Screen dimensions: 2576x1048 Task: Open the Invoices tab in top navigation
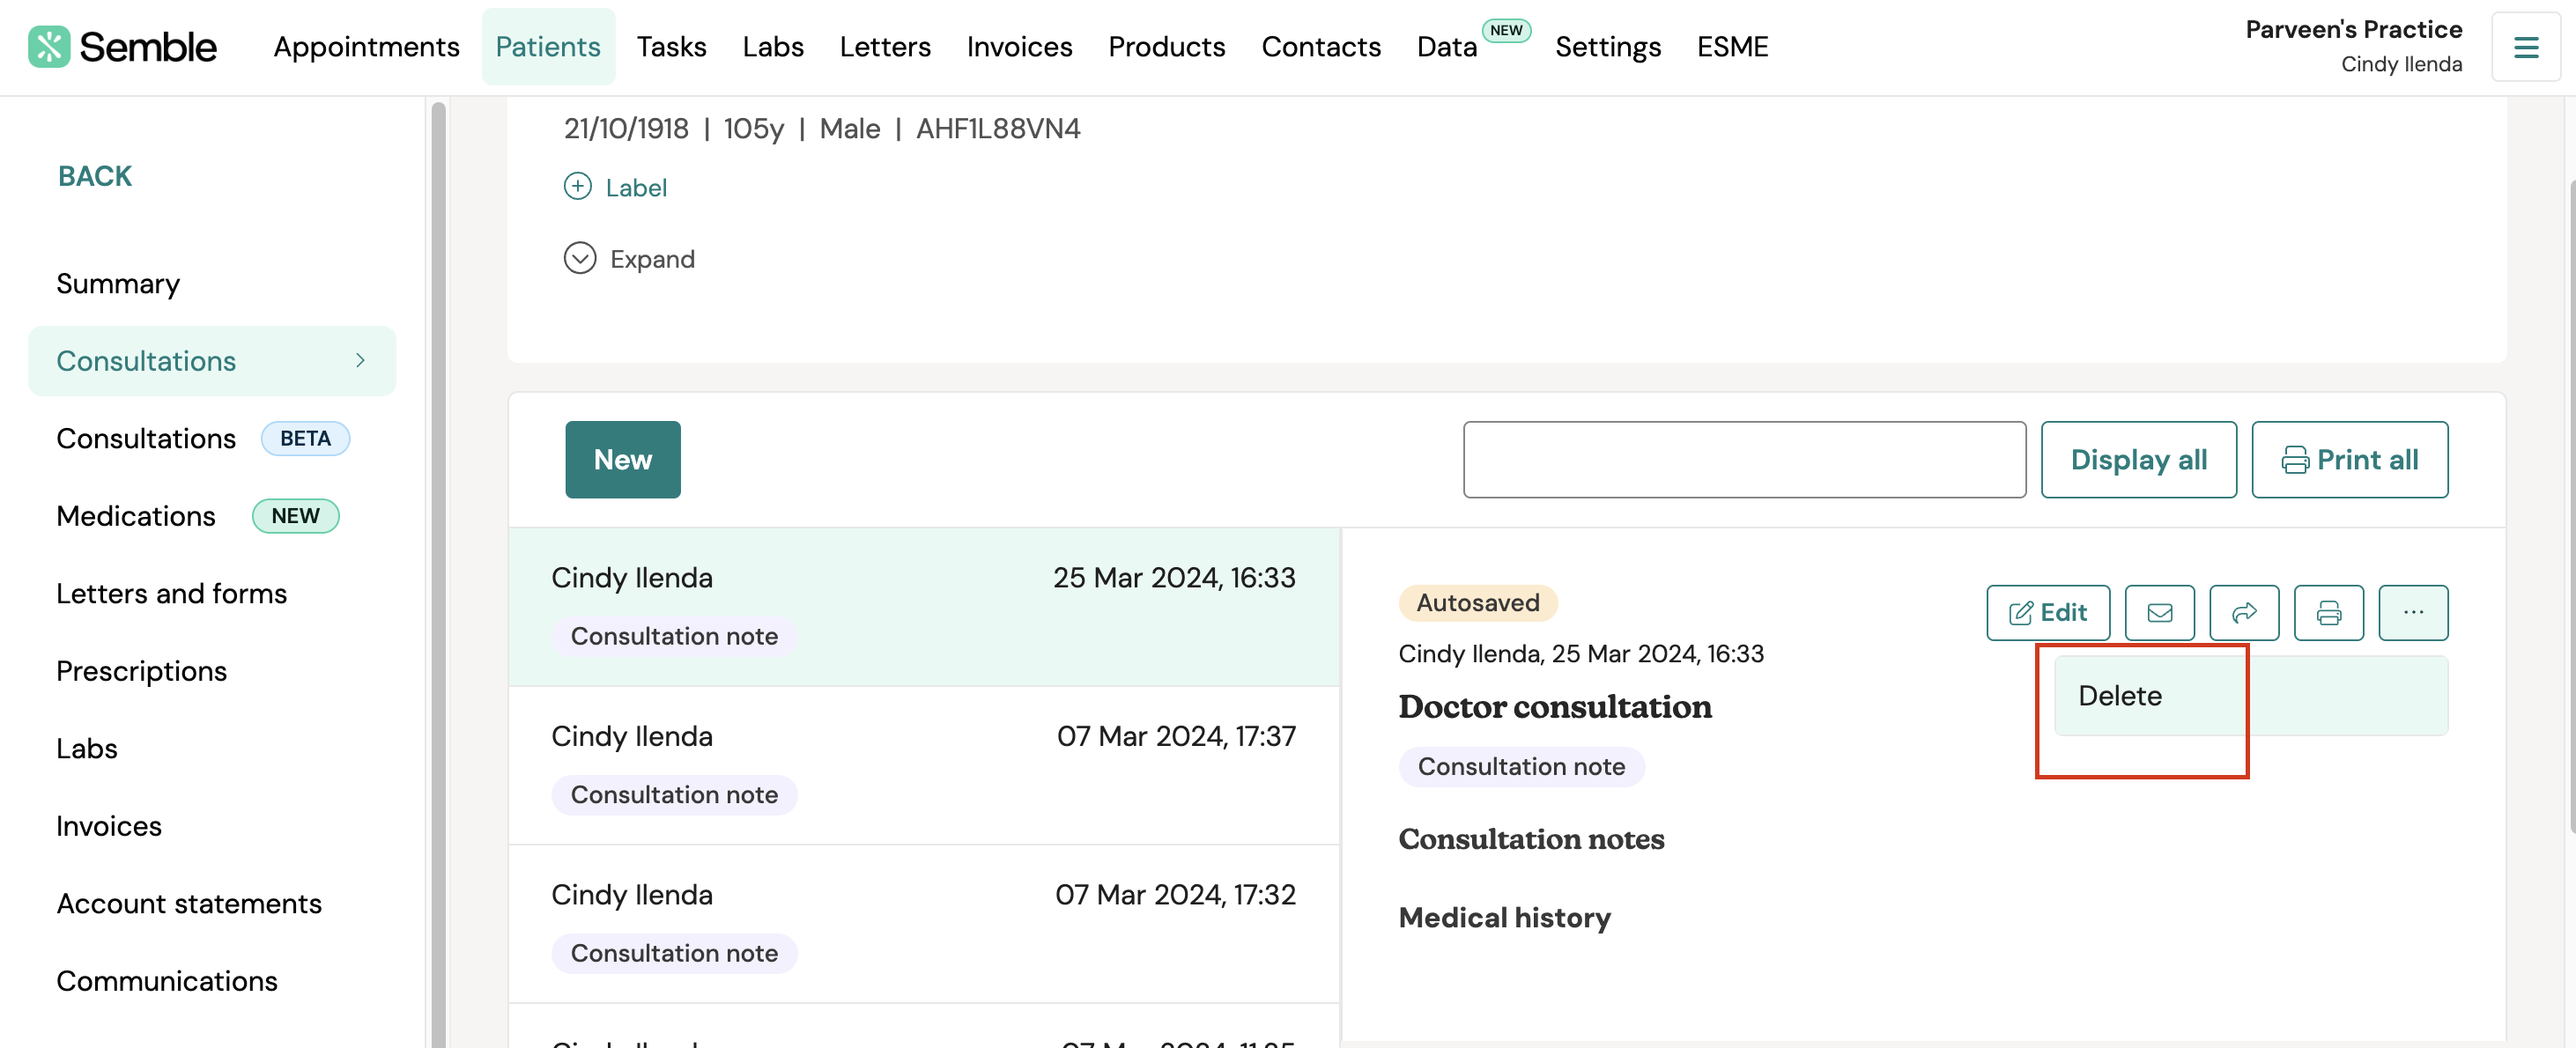pyautogui.click(x=1019, y=47)
